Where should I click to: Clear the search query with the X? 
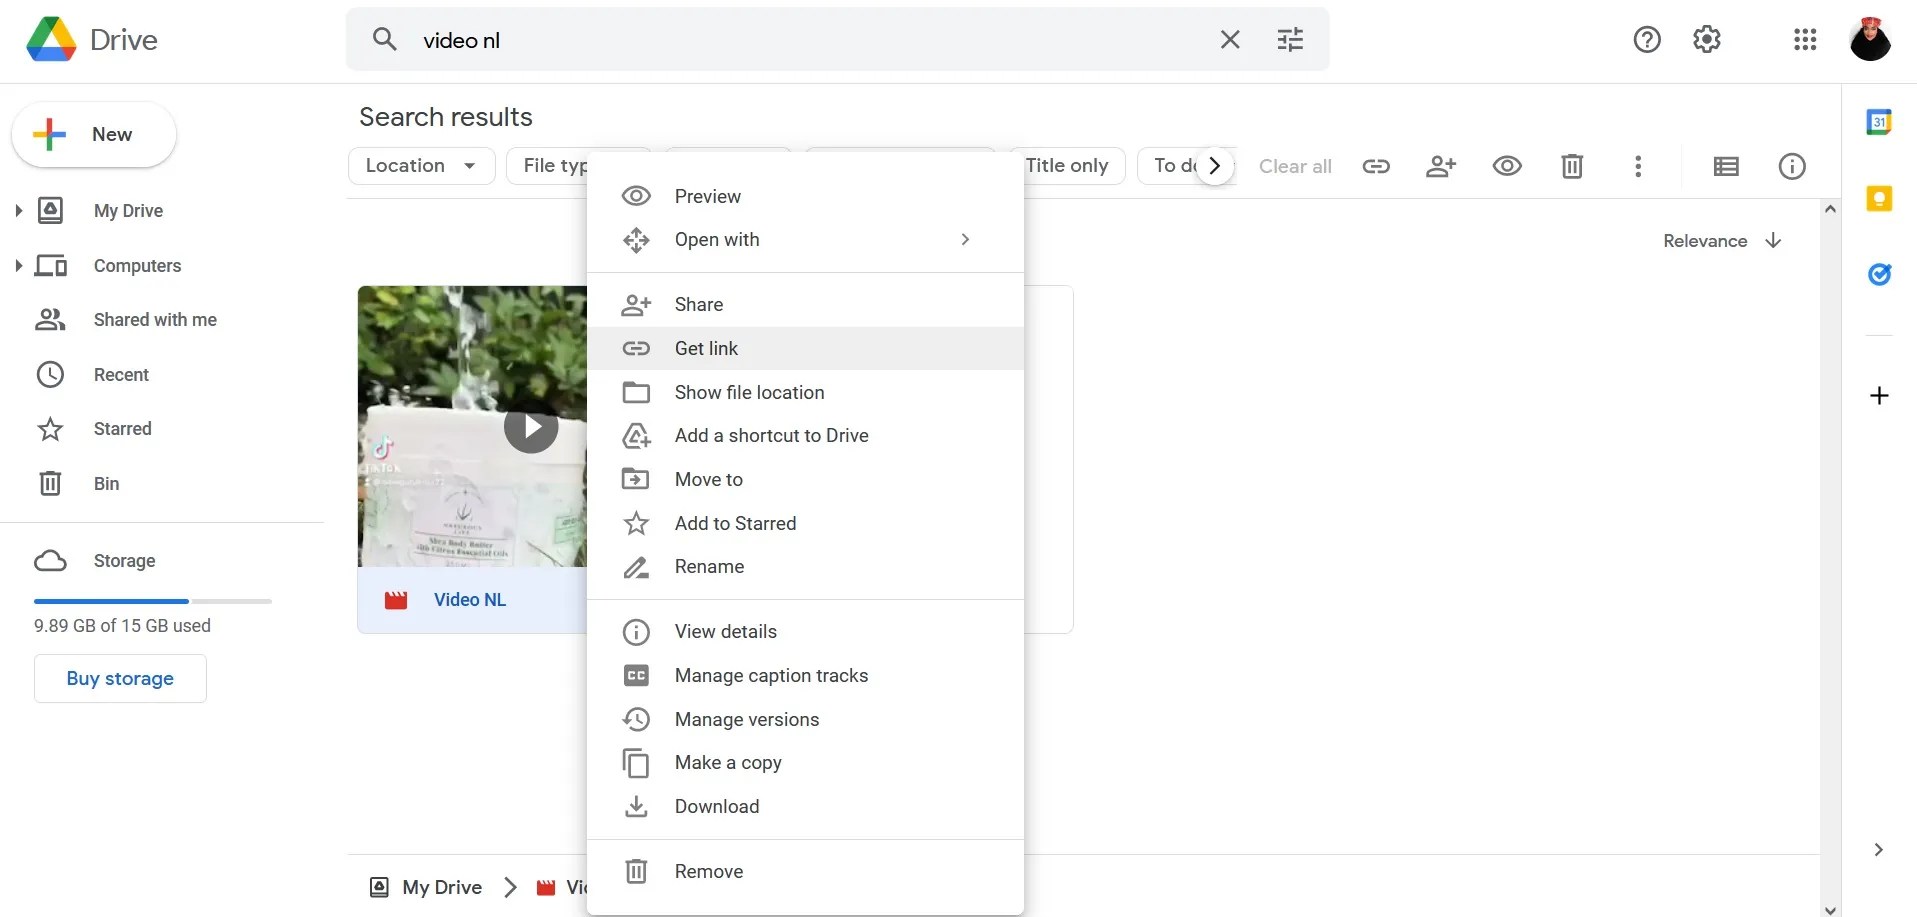coord(1229,39)
